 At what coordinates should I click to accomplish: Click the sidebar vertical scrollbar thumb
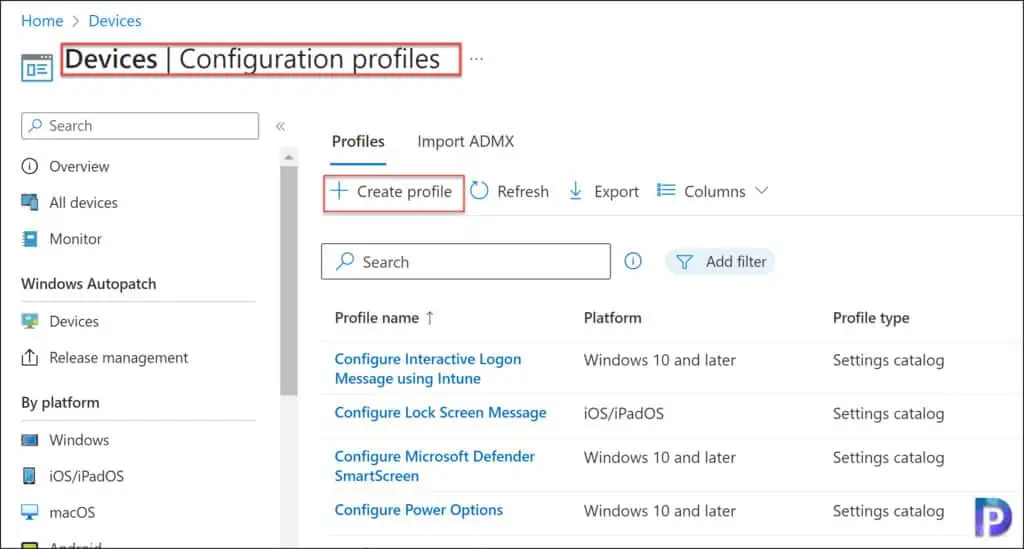289,281
